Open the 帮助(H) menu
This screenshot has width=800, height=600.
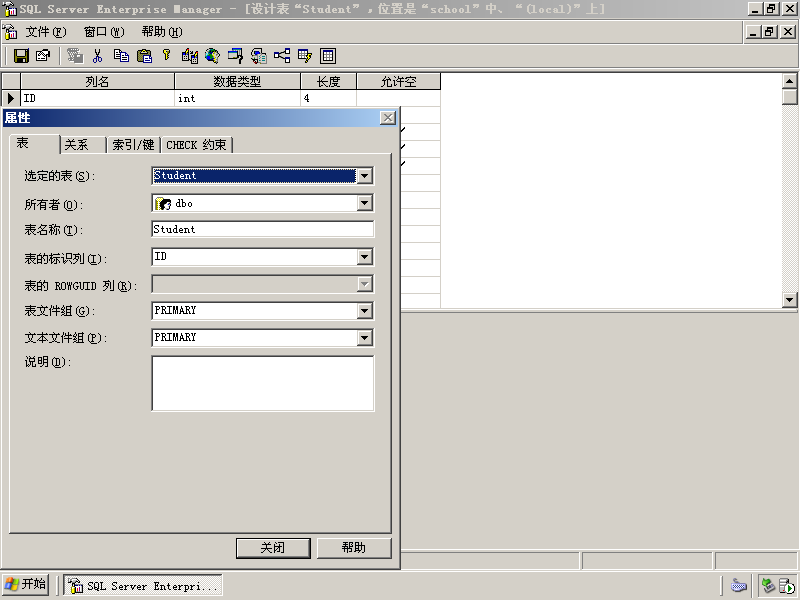pos(162,32)
